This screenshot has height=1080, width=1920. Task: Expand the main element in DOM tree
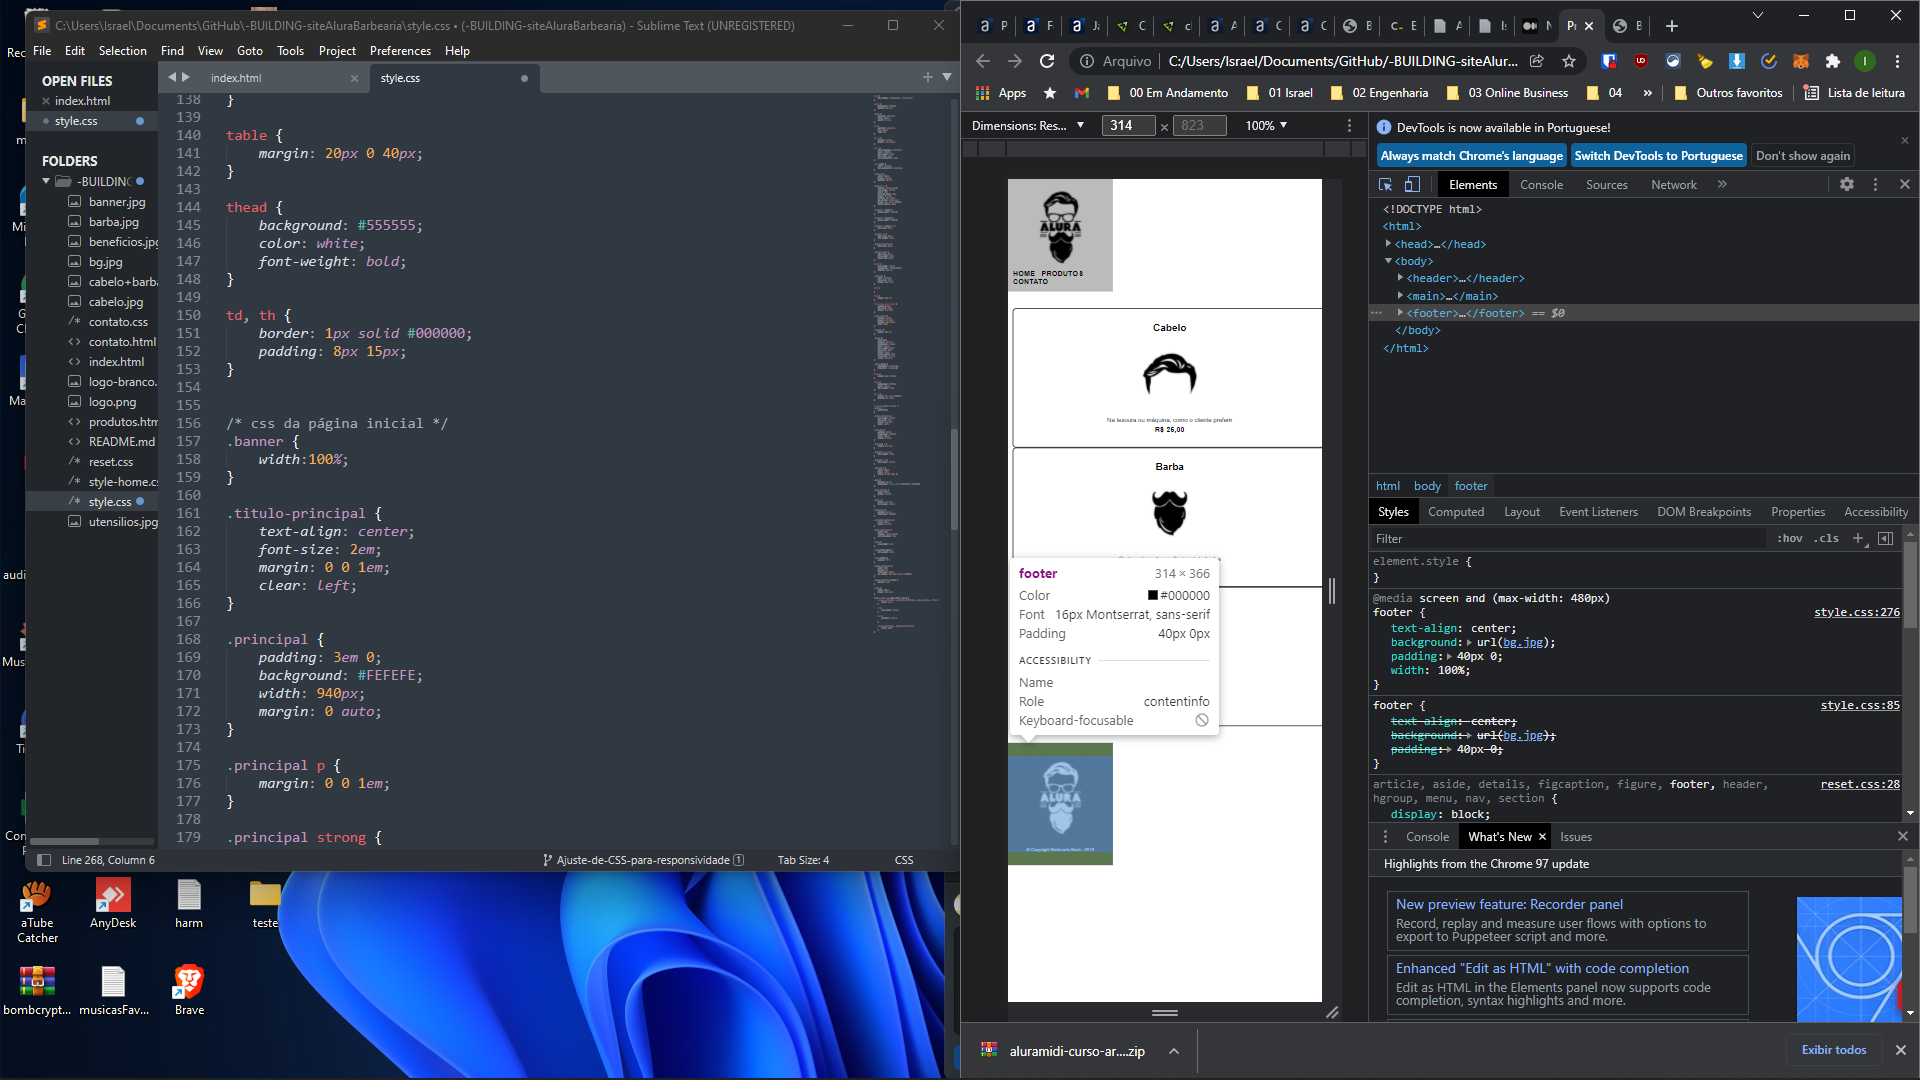1400,296
